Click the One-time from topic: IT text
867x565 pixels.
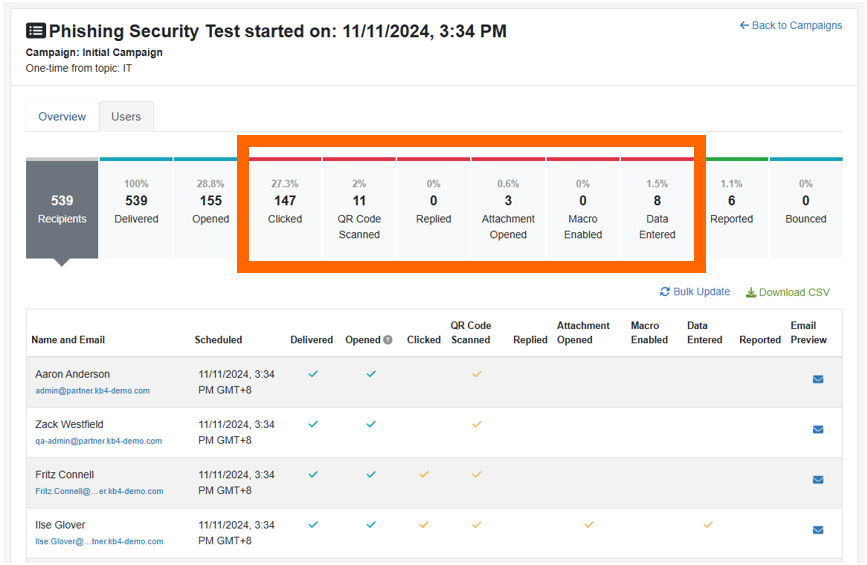[x=79, y=69]
